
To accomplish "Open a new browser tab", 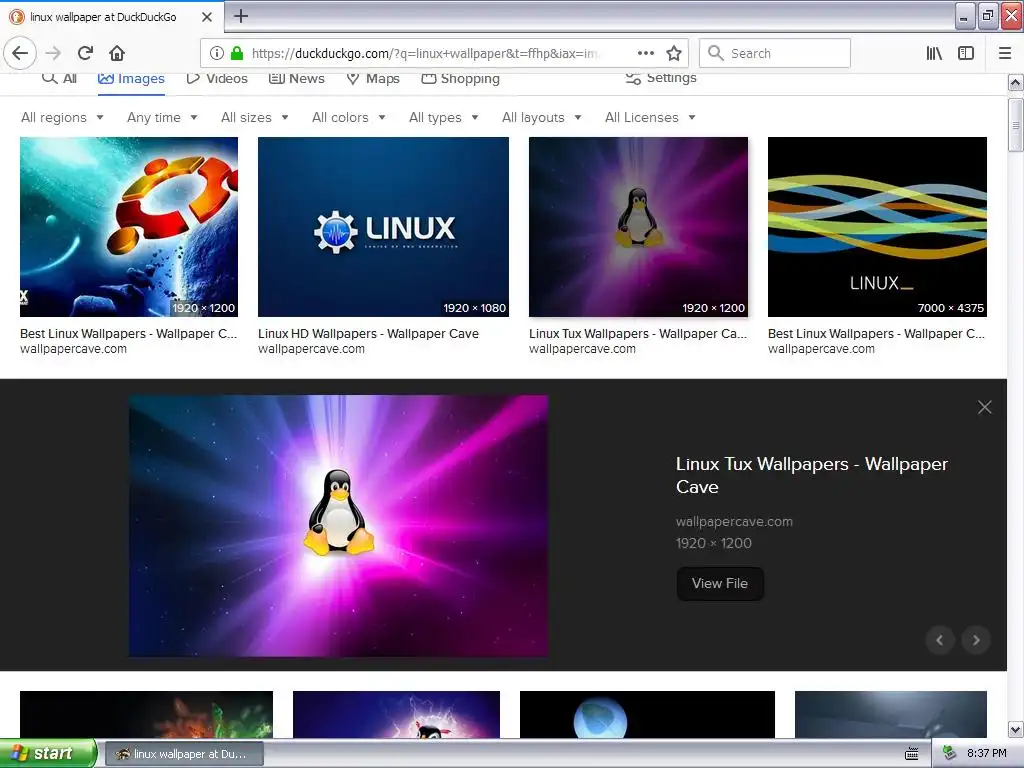I will 241,16.
